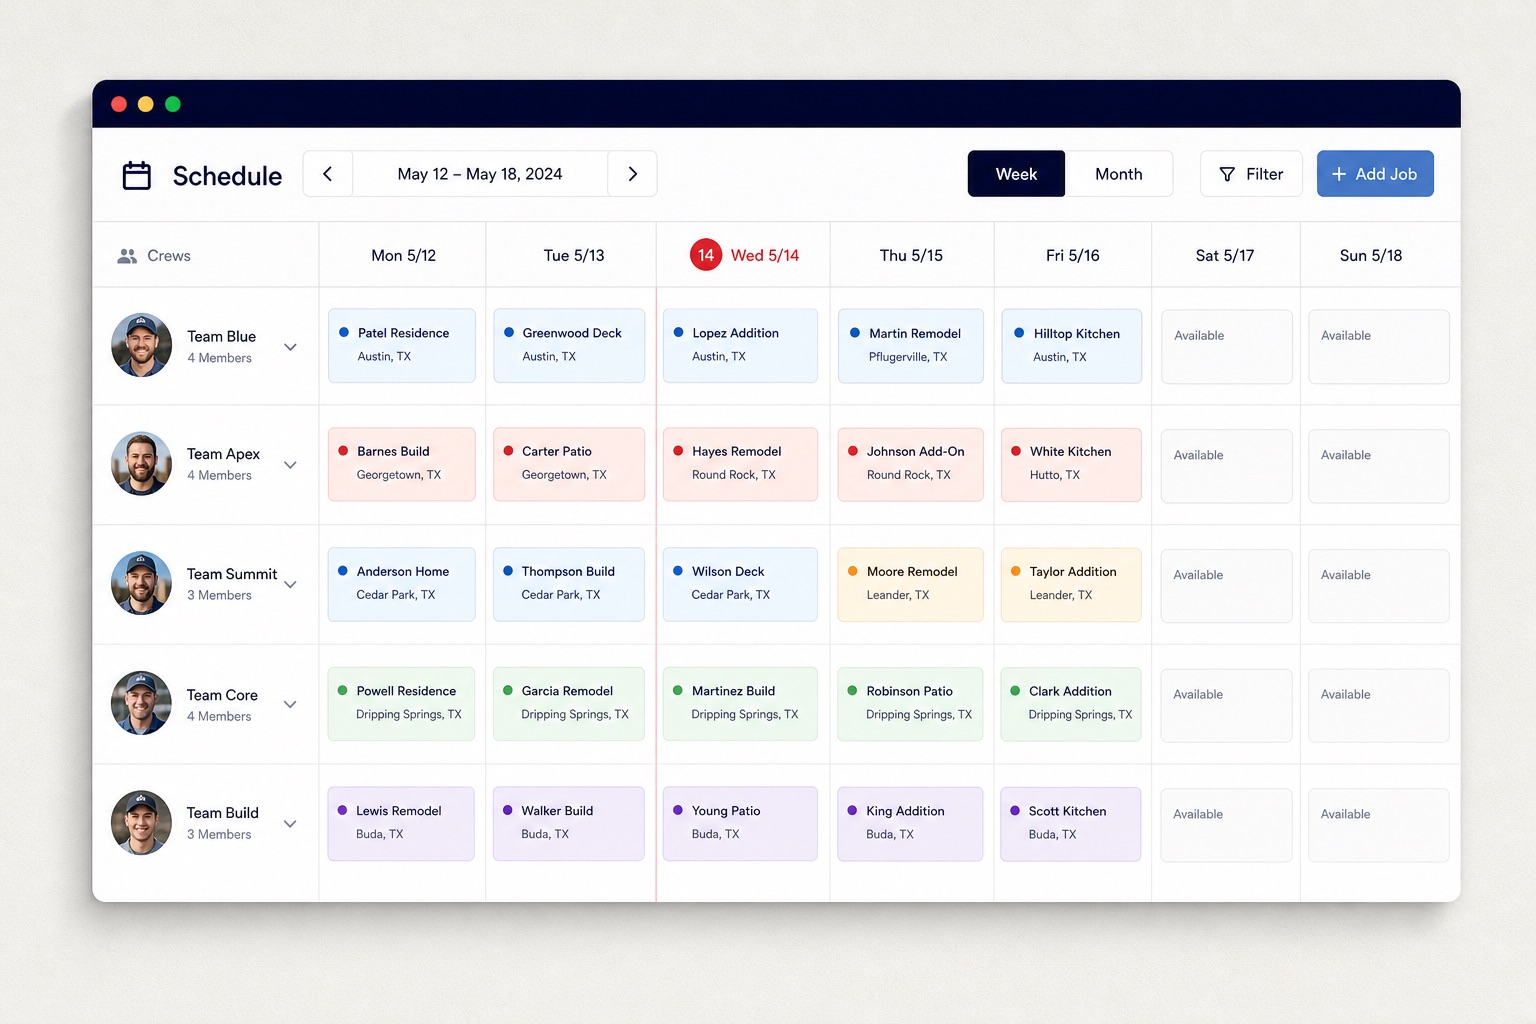This screenshot has width=1536, height=1024.
Task: Click Team Build avatar photo
Action: pyautogui.click(x=141, y=822)
